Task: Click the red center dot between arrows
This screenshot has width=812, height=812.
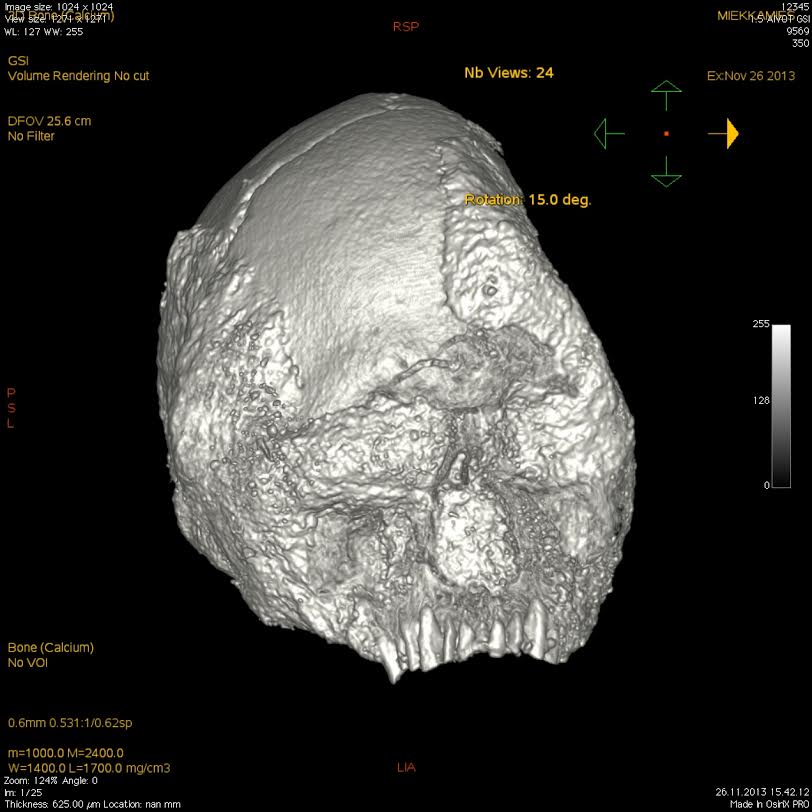Action: 666,133
